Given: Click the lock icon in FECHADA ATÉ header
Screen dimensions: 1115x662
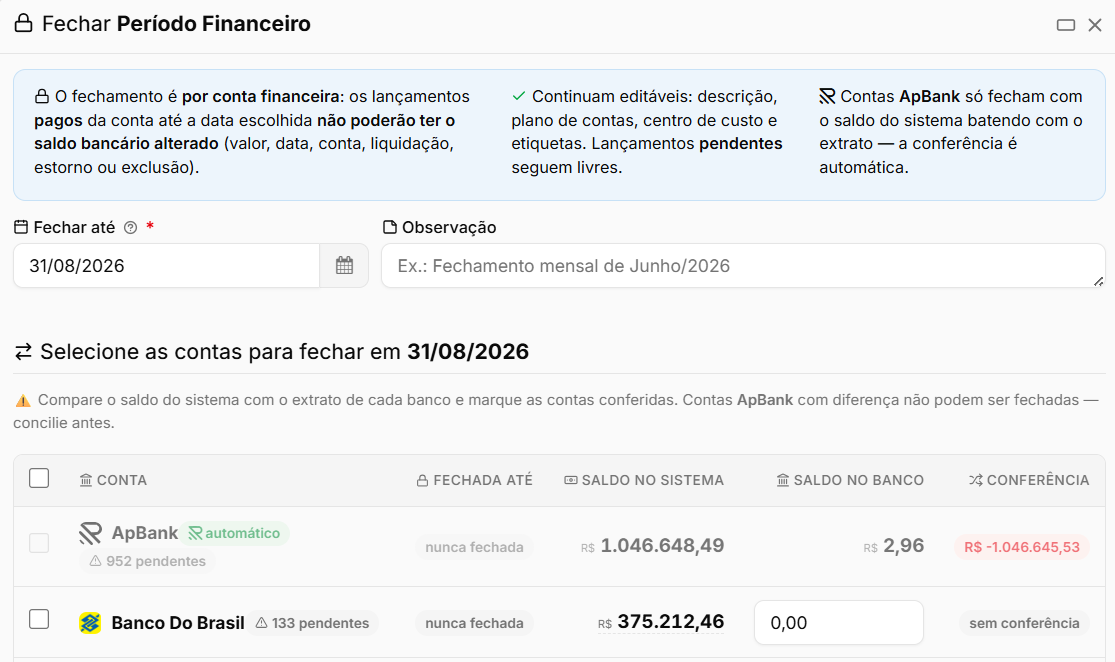Looking at the screenshot, I should tap(422, 481).
